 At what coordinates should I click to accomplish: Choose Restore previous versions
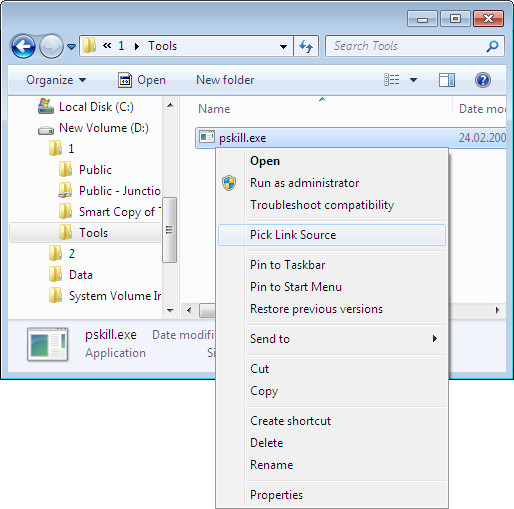tap(316, 309)
